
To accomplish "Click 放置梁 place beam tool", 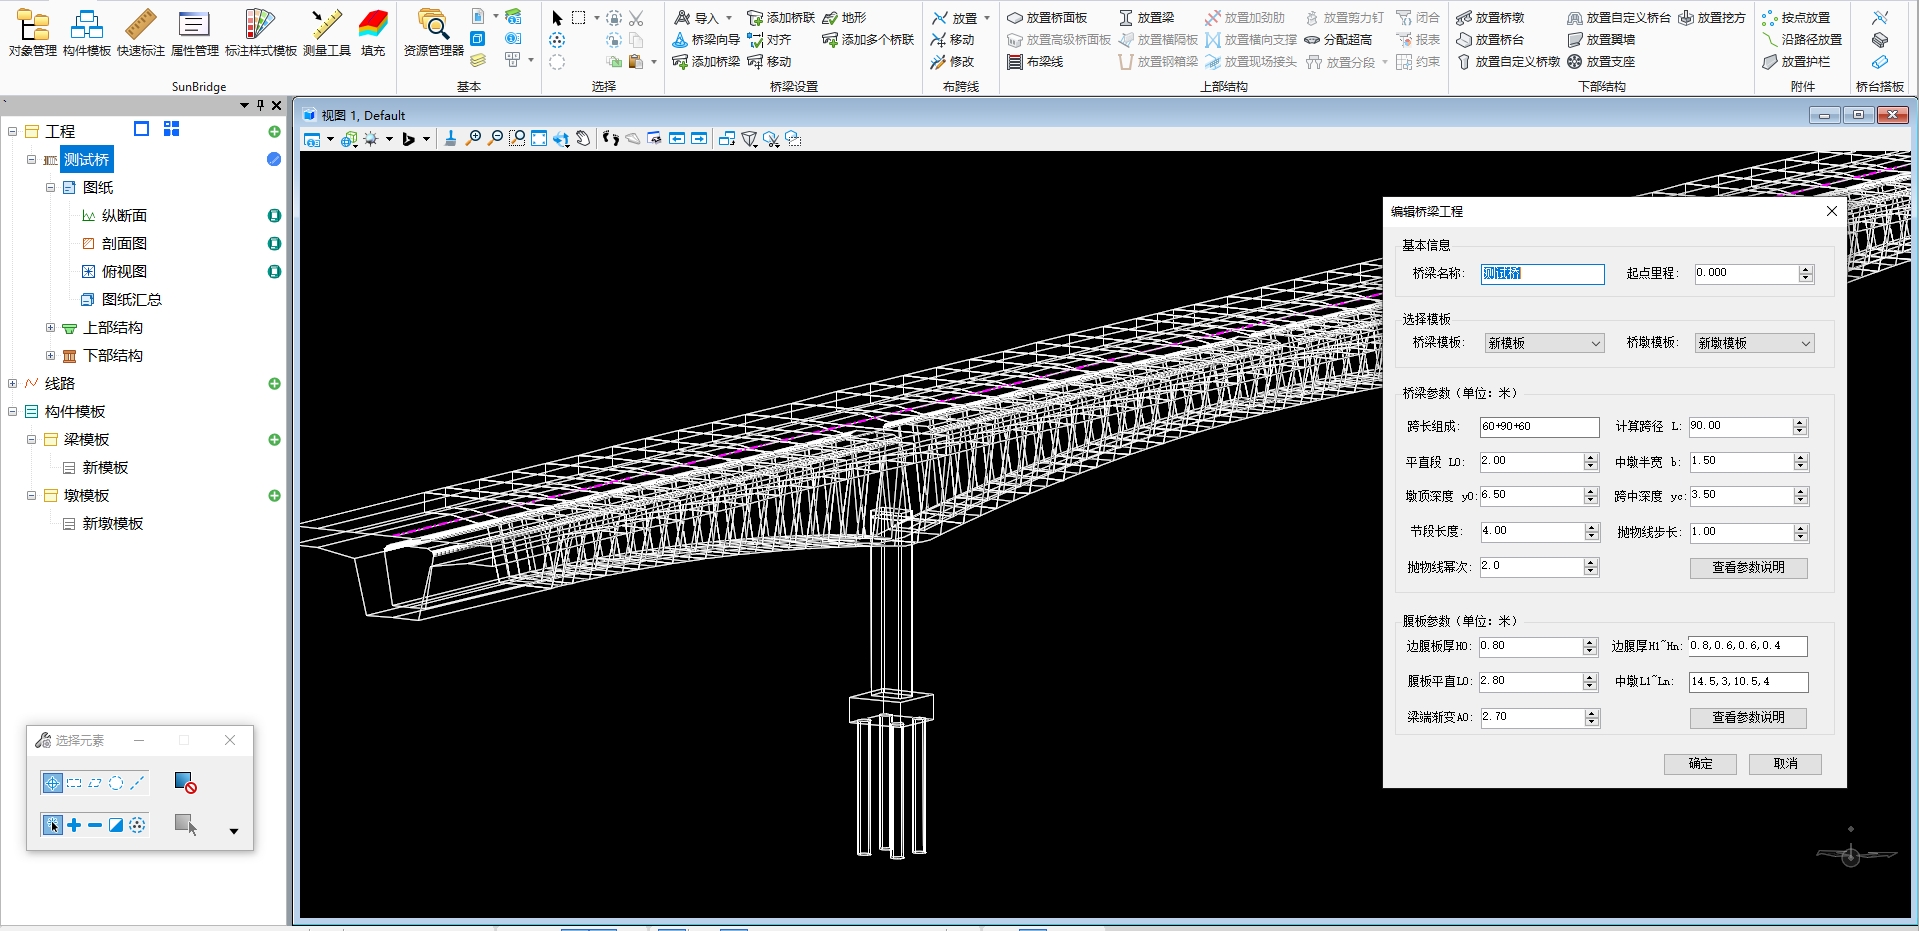I will point(1146,18).
